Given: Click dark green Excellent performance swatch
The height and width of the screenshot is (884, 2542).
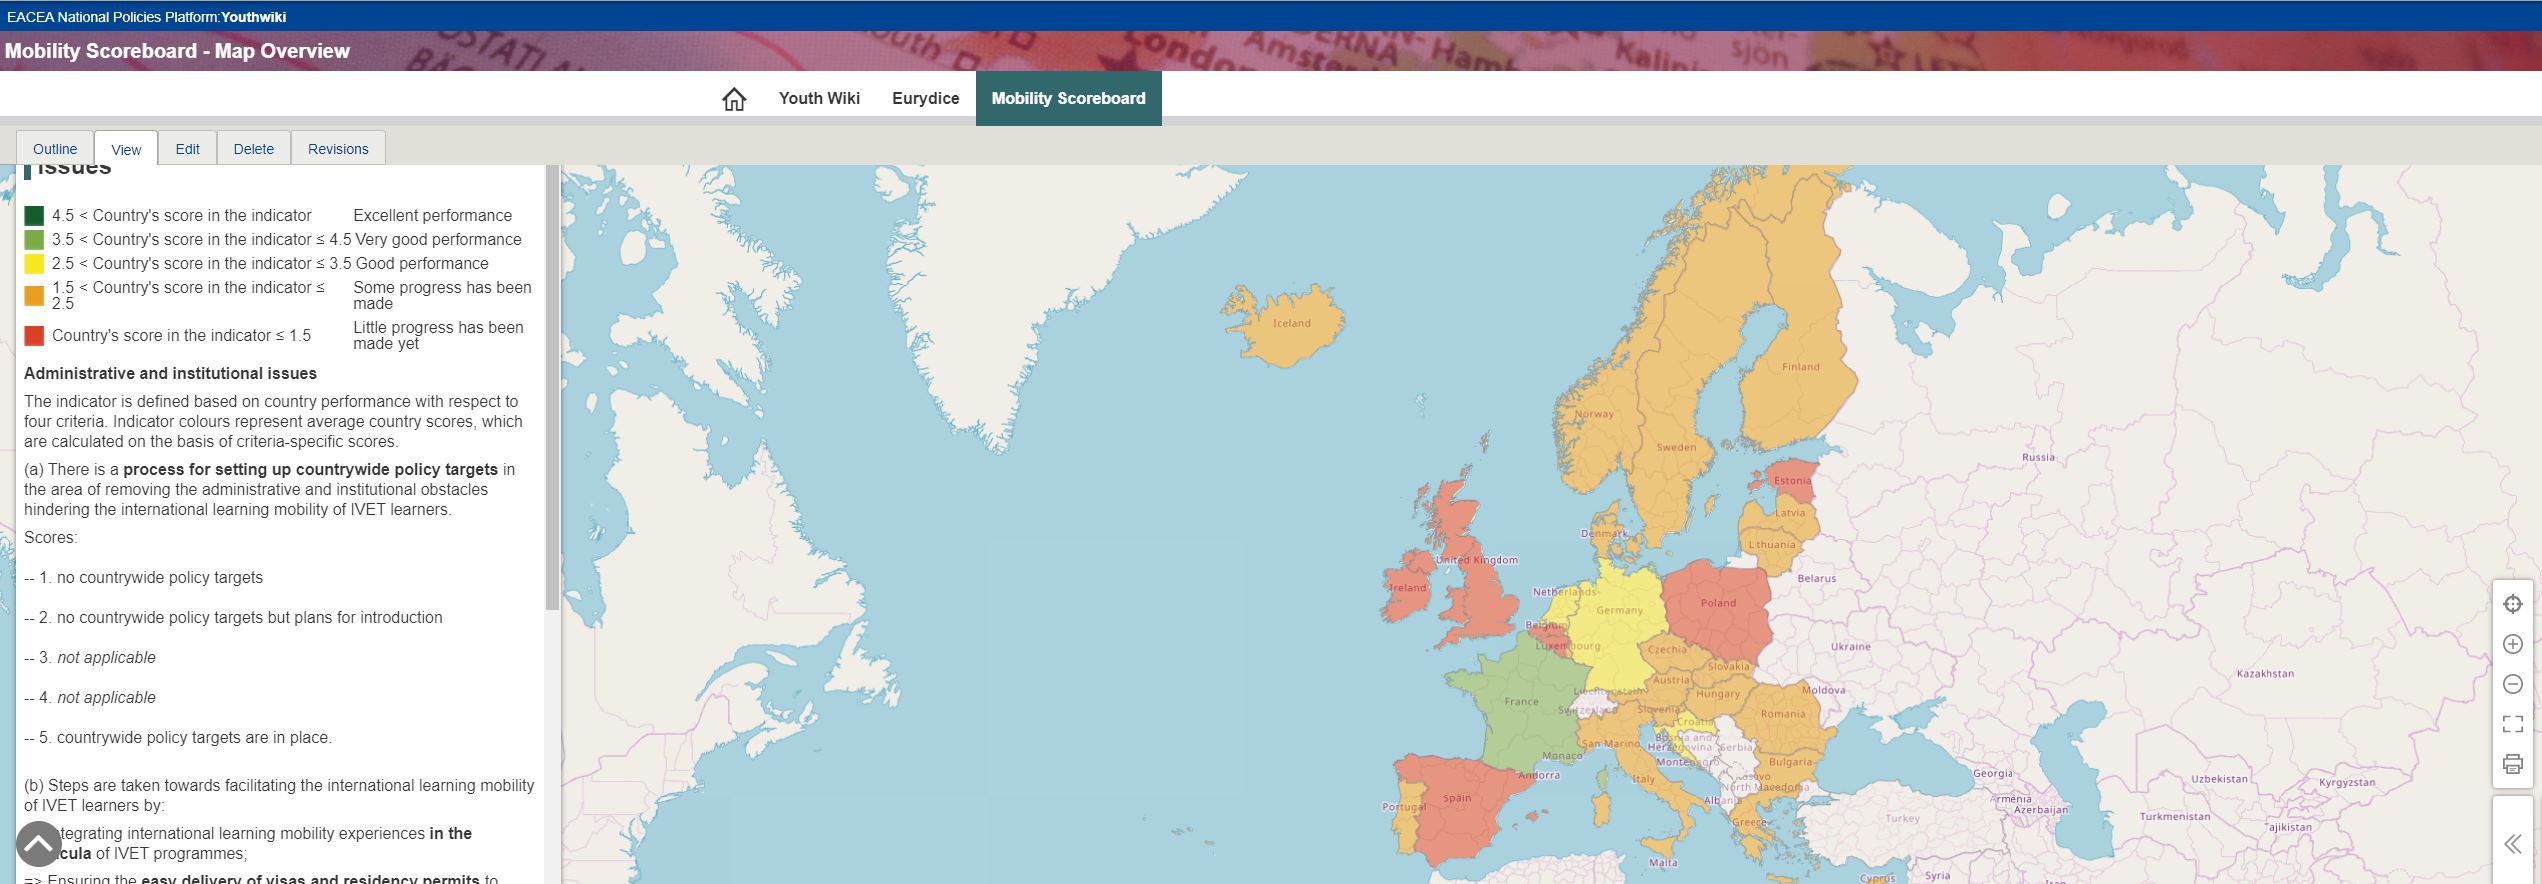Looking at the screenshot, I should coord(34,215).
